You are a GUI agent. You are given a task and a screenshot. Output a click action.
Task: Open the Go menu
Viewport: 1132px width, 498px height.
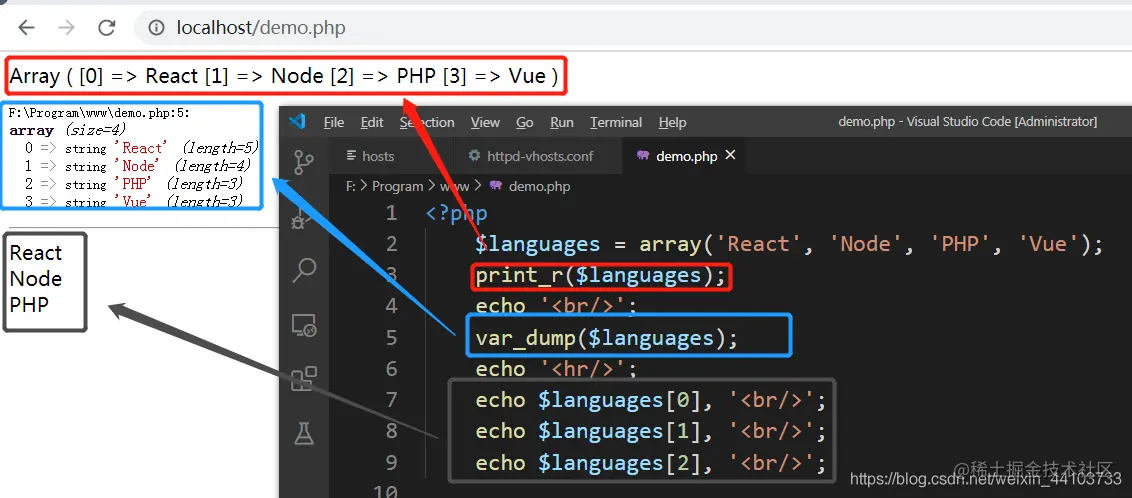tap(525, 123)
